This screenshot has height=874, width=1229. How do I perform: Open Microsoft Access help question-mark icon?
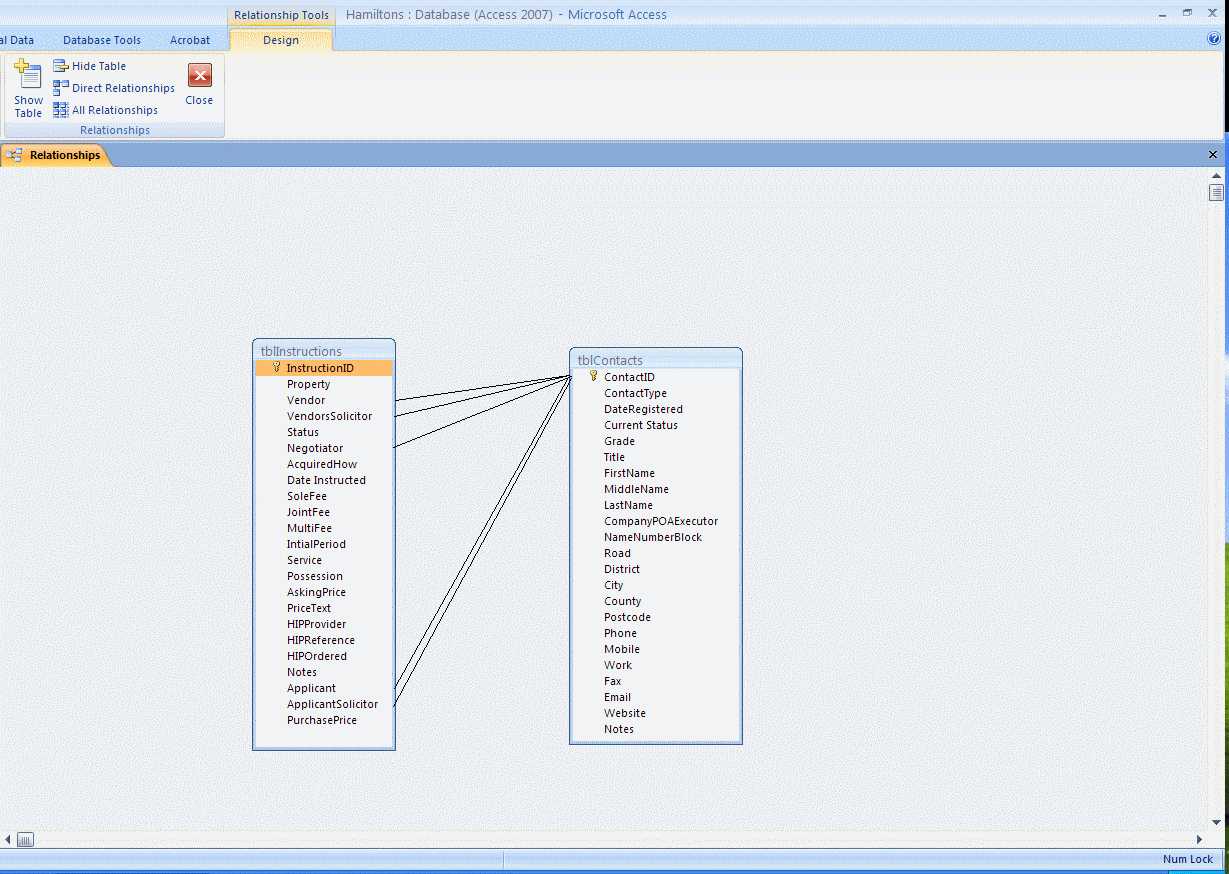(1214, 39)
